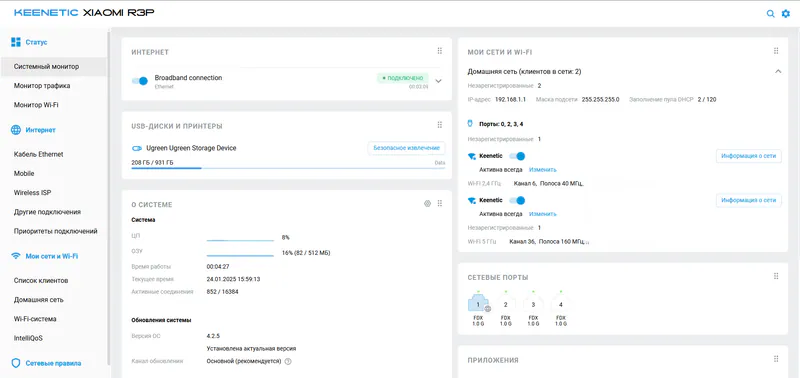Click the Keenetic Xiaomi R3P logo
This screenshot has width=800, height=378.
coord(84,13)
